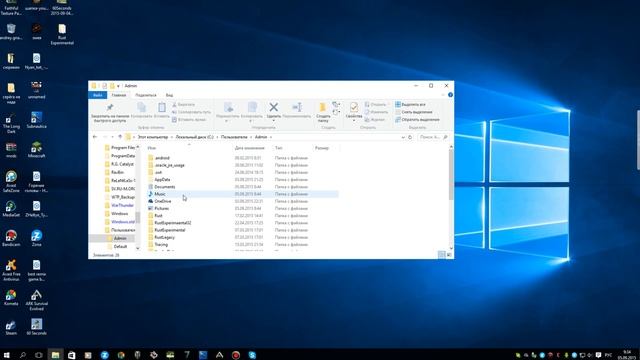Click the File Explorer taskbar button

pyautogui.click(x=55, y=355)
